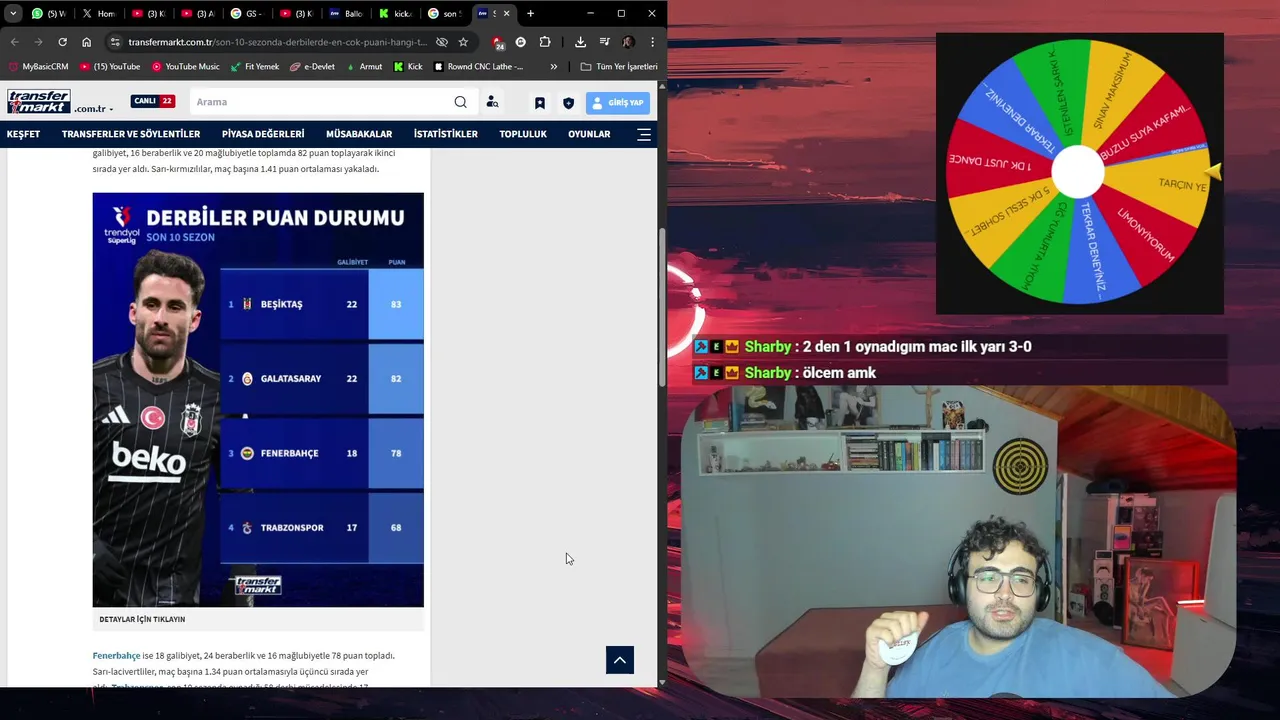
Task: Open the tab search dropdown arrow
Action: click(x=13, y=14)
